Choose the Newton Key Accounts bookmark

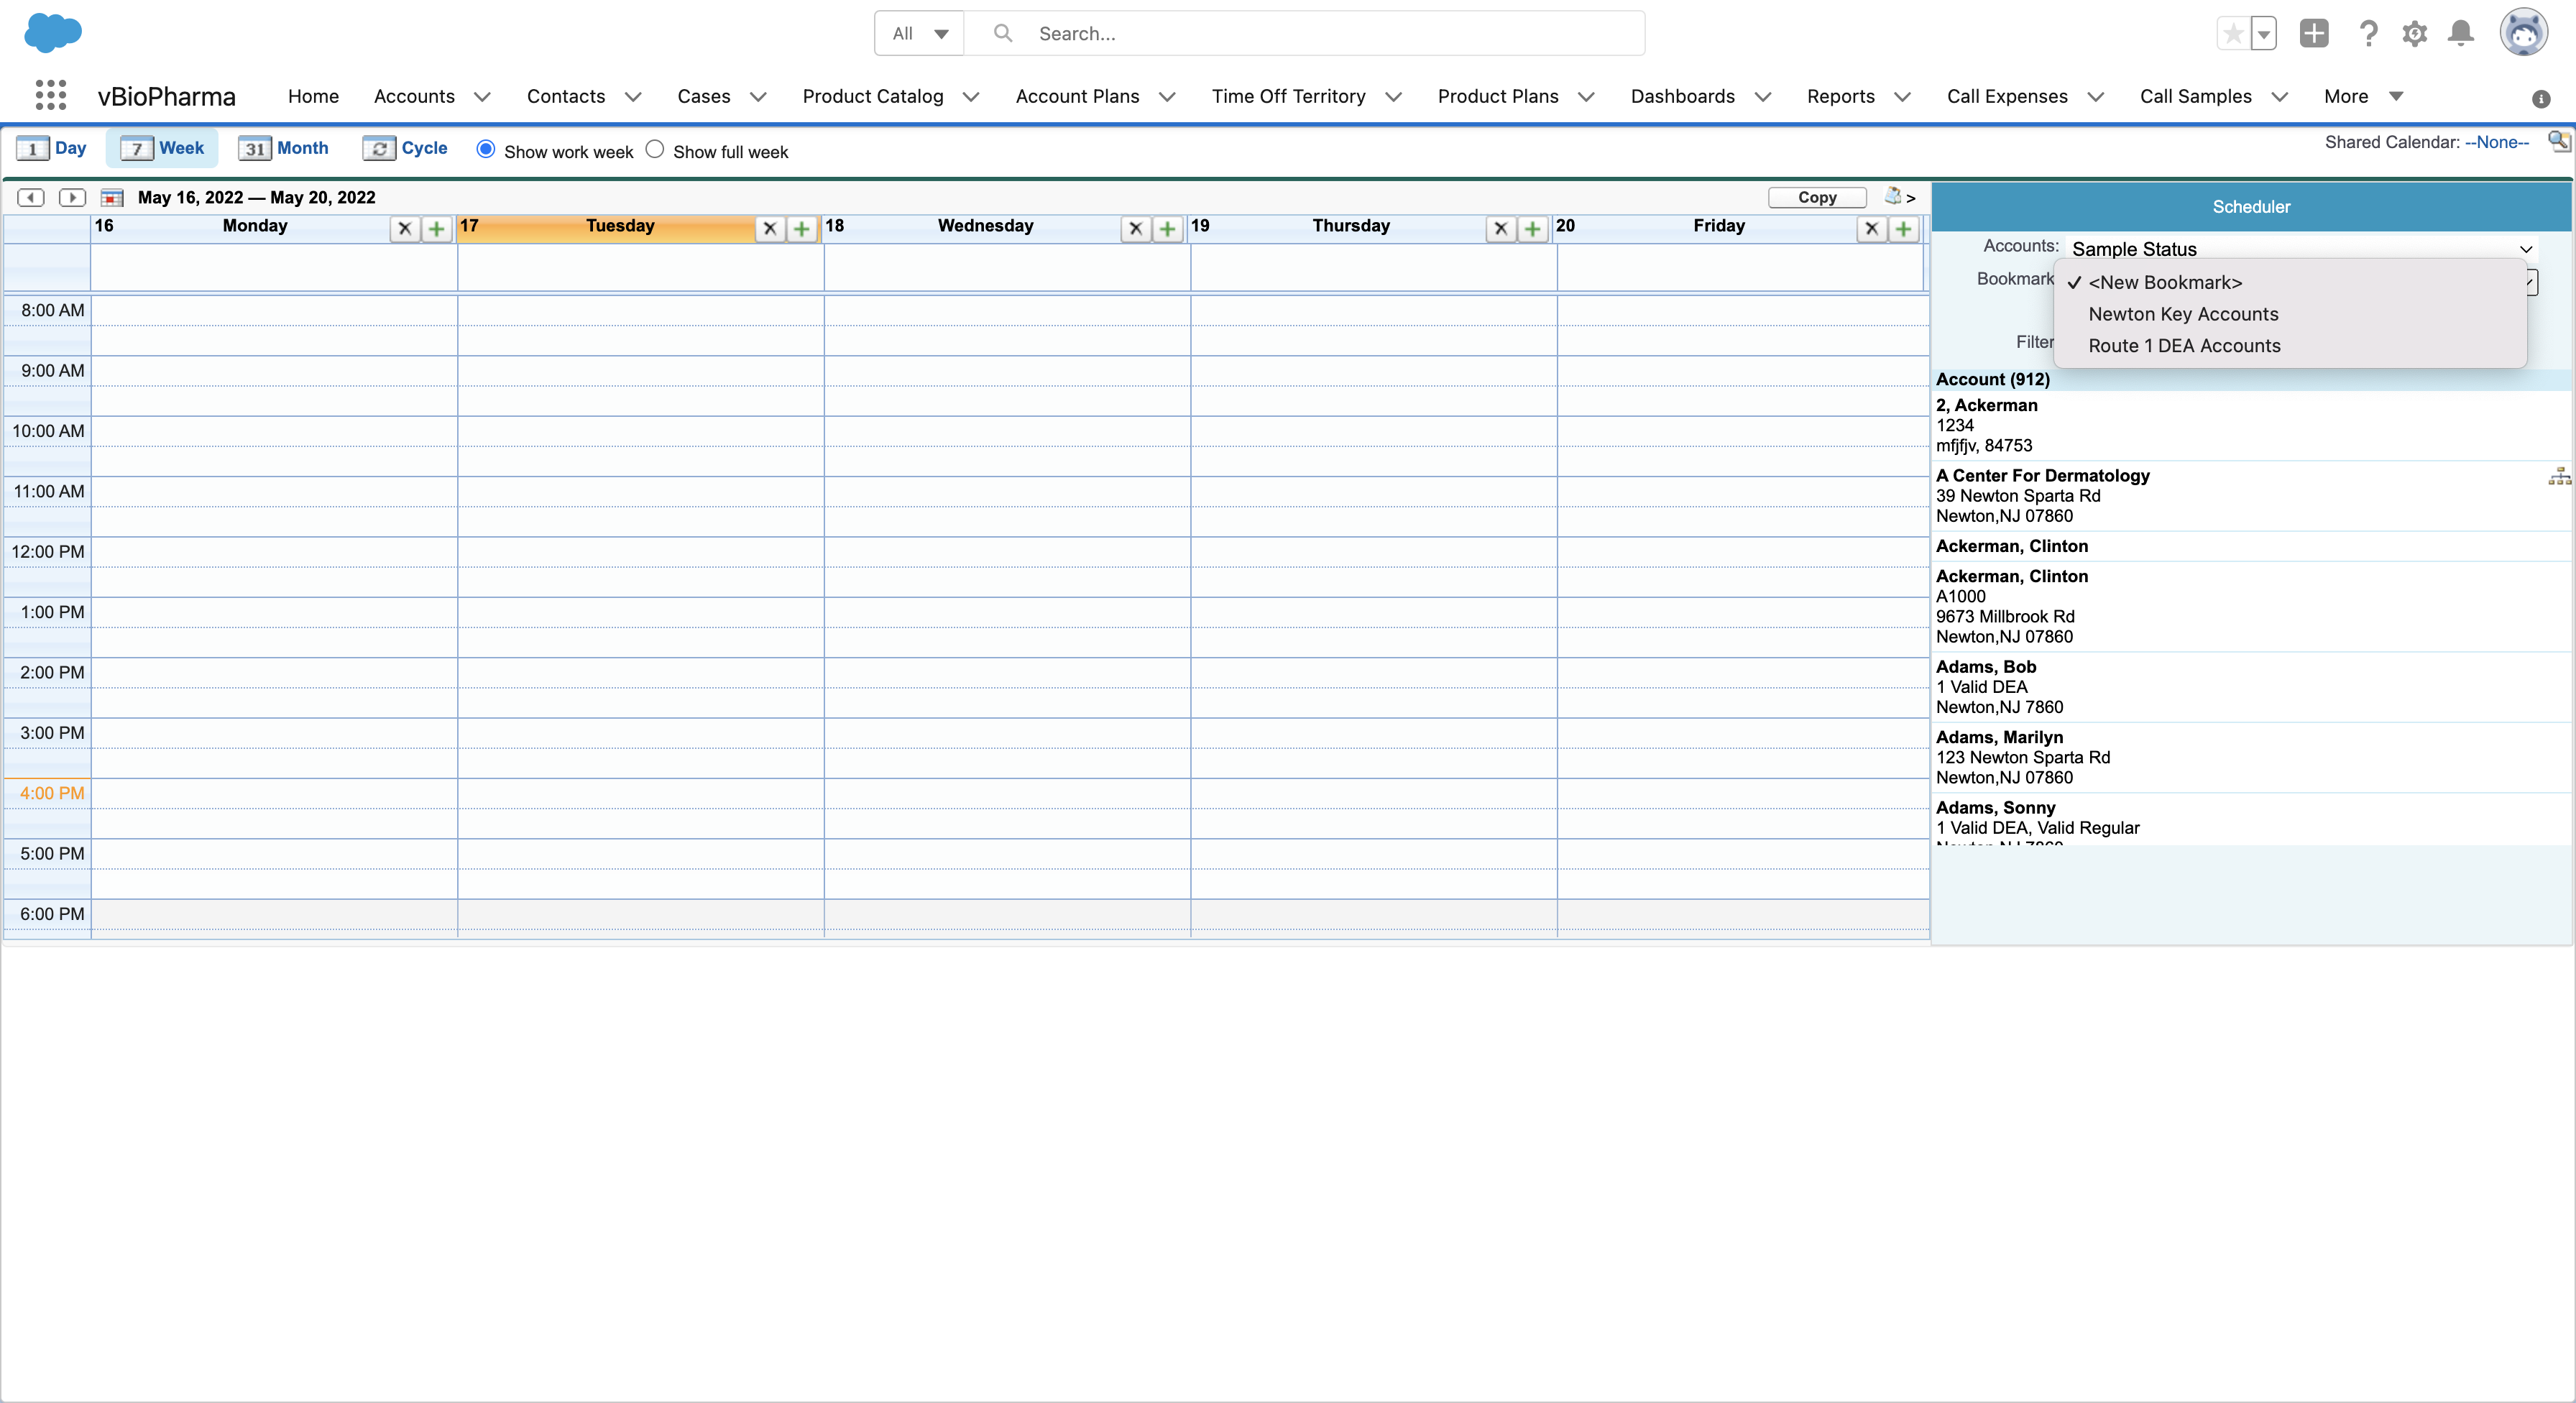pos(2183,314)
